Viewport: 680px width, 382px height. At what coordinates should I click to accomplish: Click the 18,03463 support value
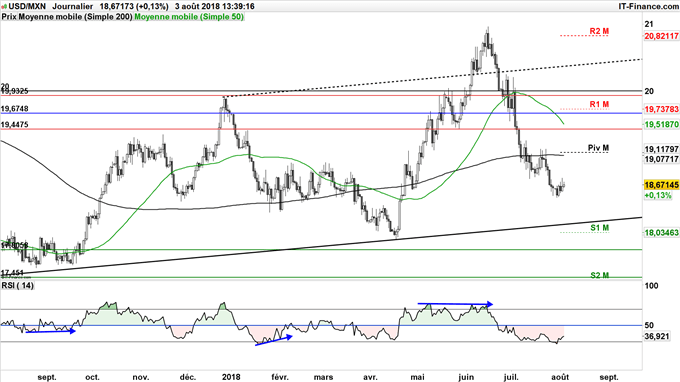661,233
